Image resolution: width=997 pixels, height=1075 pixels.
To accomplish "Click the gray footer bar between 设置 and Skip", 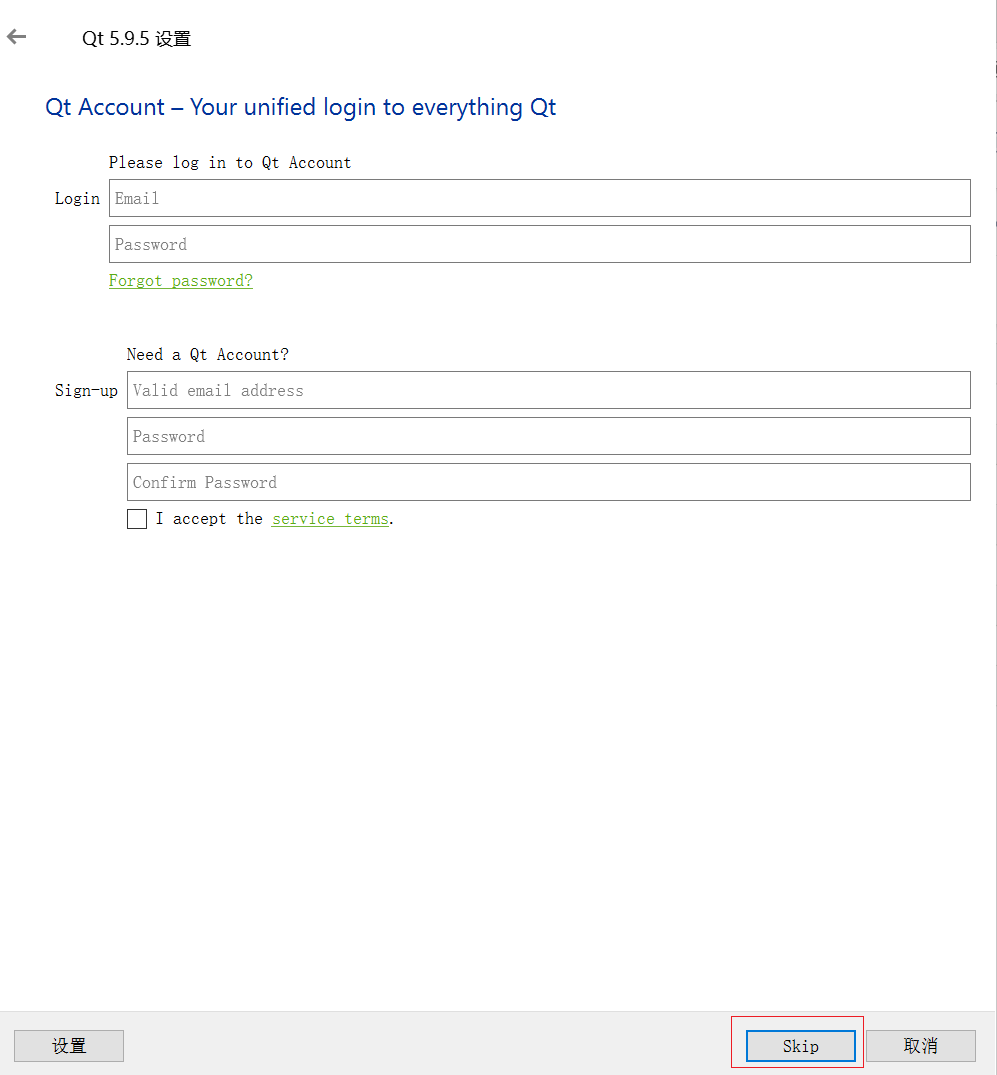I will coord(420,1046).
